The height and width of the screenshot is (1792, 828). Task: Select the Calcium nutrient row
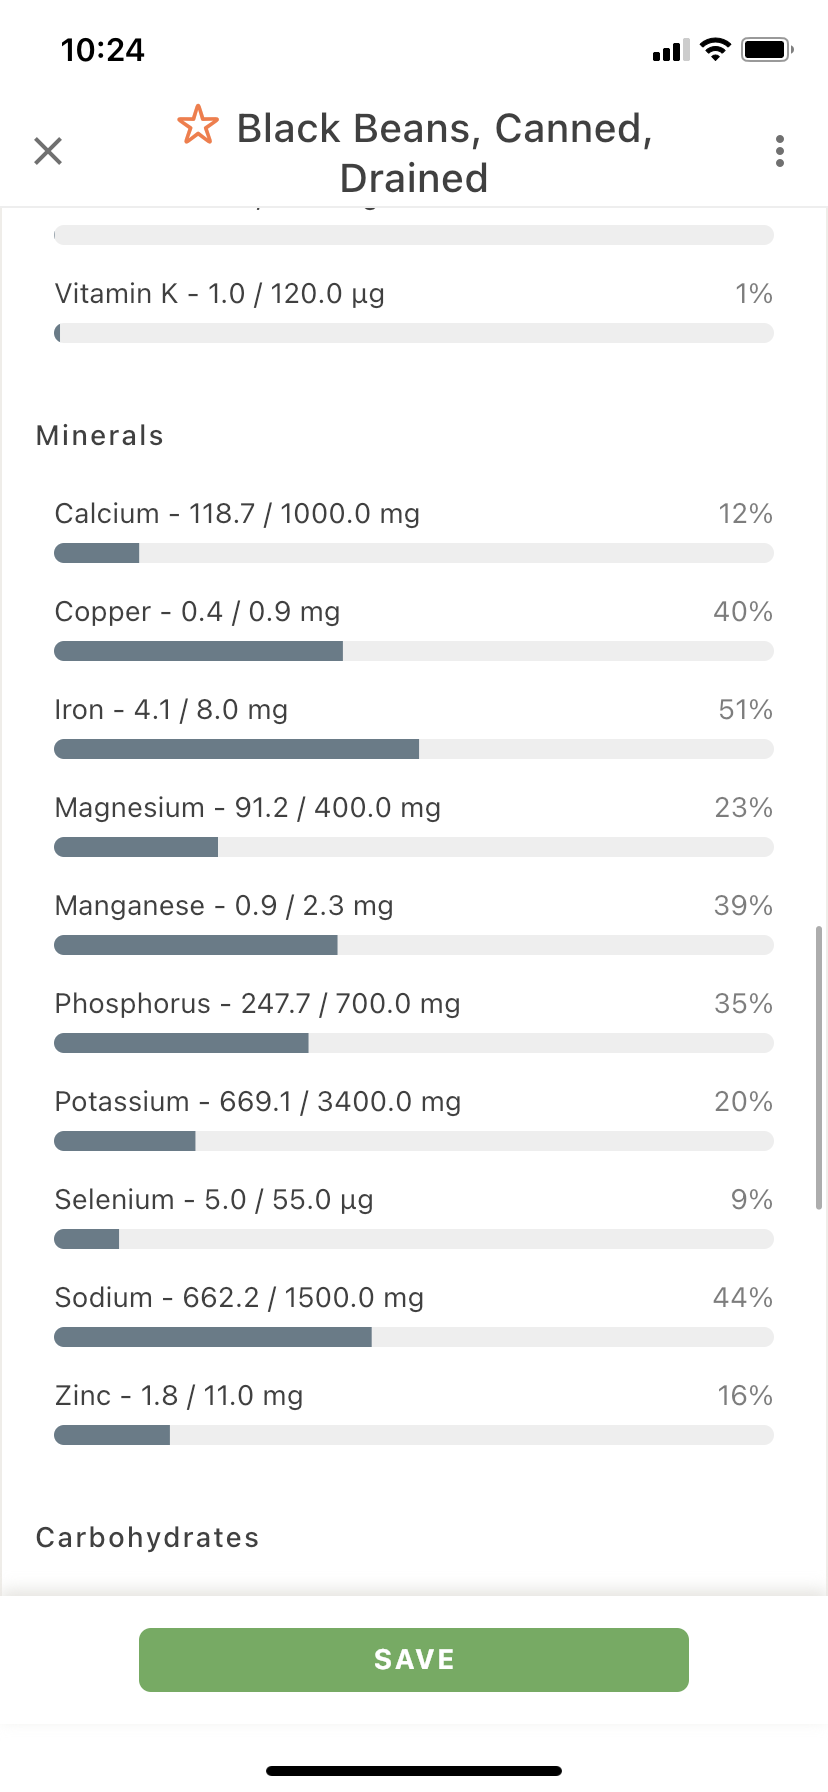[x=414, y=531]
